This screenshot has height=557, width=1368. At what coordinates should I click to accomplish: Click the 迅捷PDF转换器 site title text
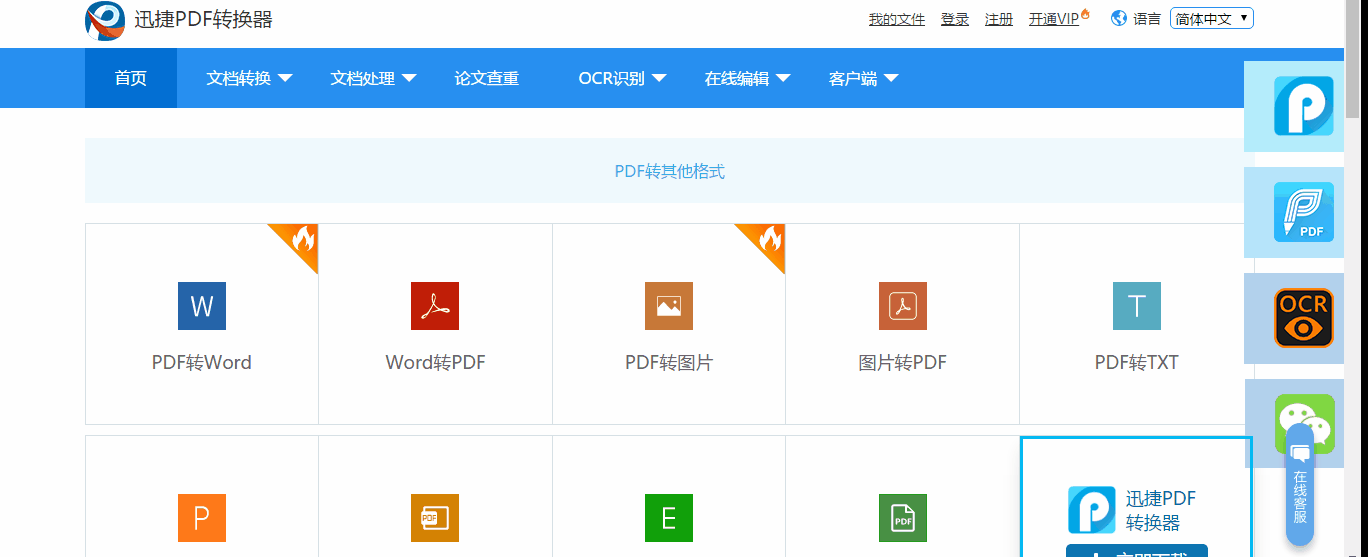pos(204,19)
